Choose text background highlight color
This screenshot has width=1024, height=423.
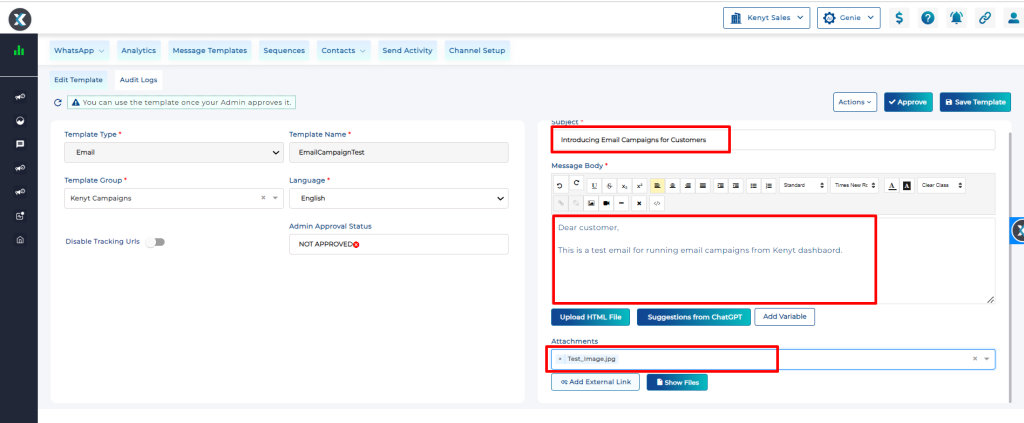[906, 185]
